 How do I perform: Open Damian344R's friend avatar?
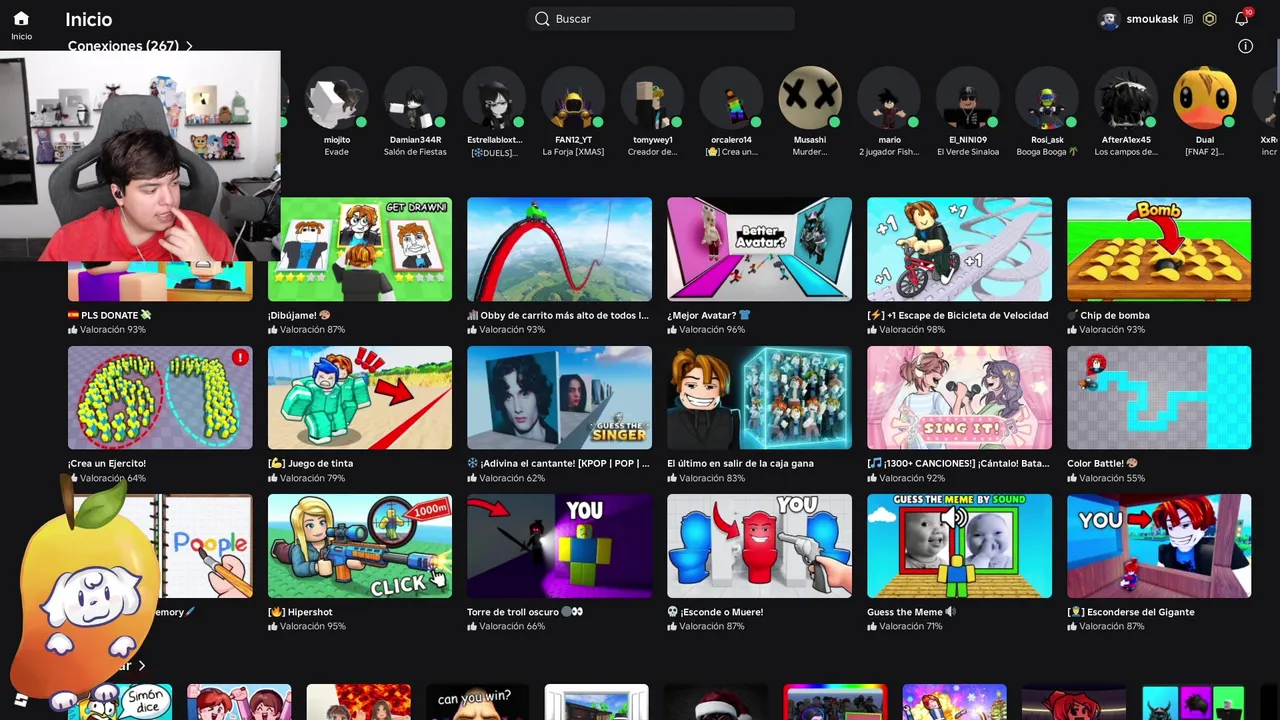(415, 99)
